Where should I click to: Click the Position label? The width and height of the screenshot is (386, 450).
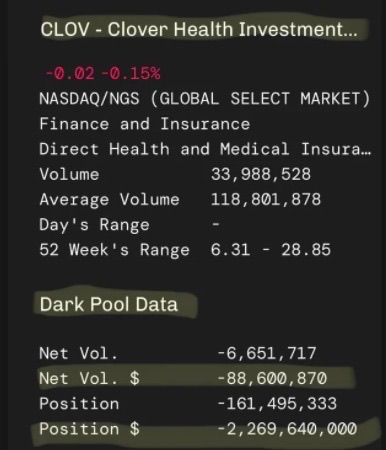coord(79,403)
